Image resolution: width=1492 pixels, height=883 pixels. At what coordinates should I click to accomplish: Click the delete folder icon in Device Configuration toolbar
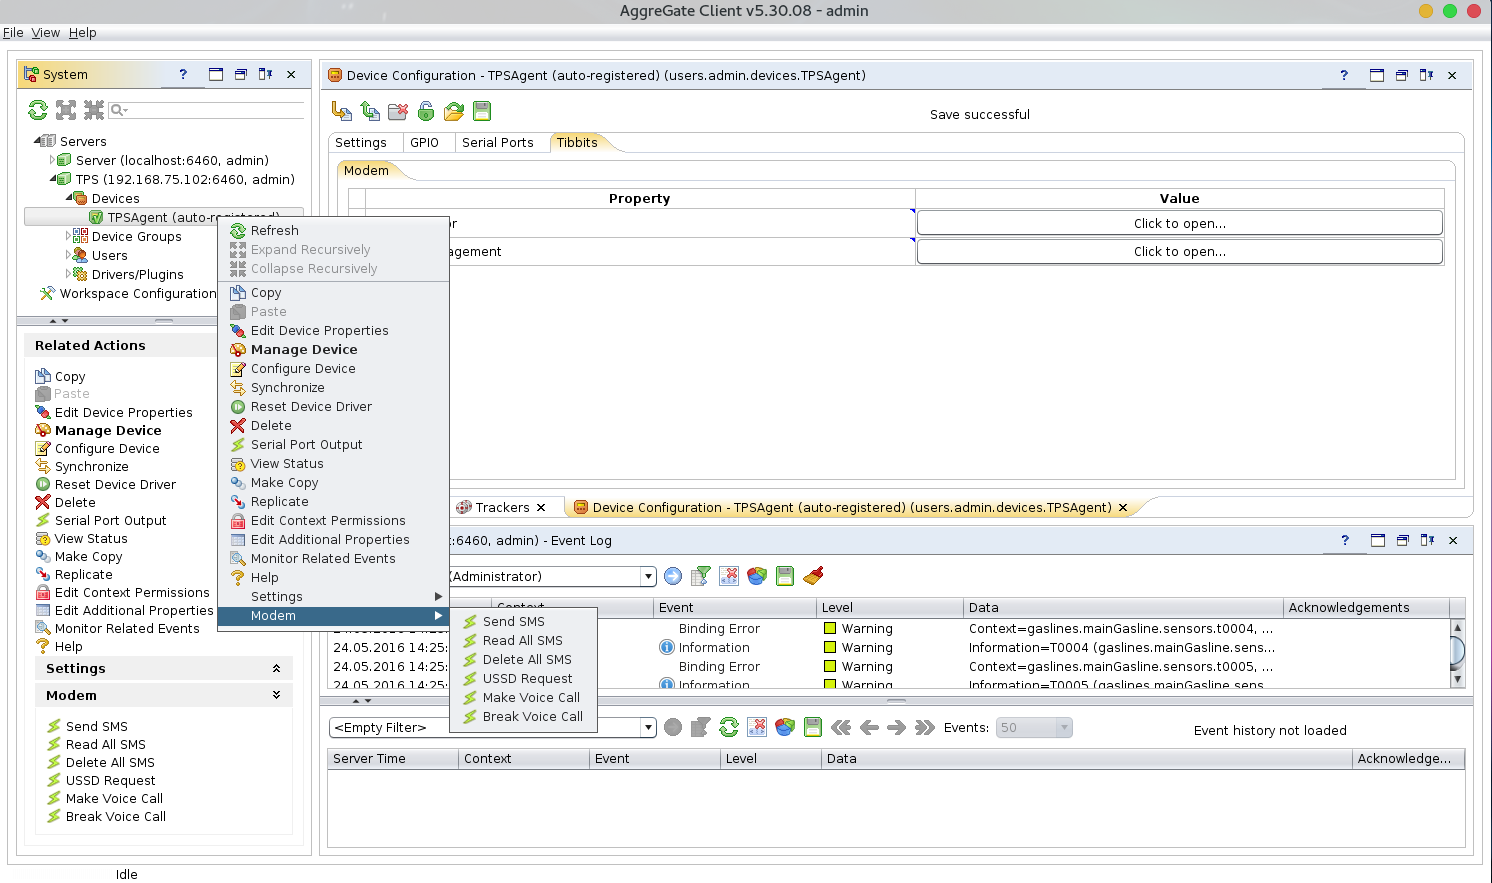pyautogui.click(x=398, y=111)
